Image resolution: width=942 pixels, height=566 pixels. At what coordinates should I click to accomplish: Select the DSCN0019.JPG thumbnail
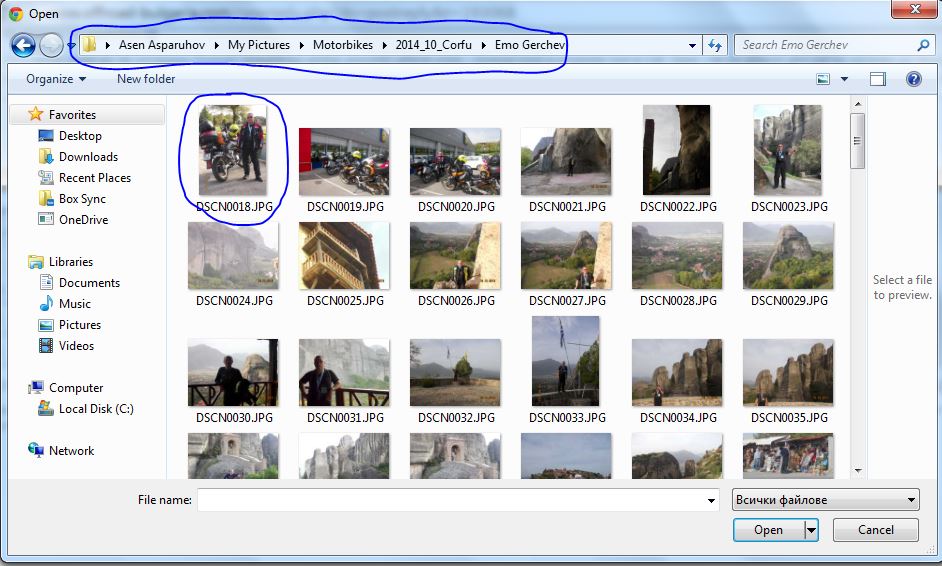pos(344,162)
